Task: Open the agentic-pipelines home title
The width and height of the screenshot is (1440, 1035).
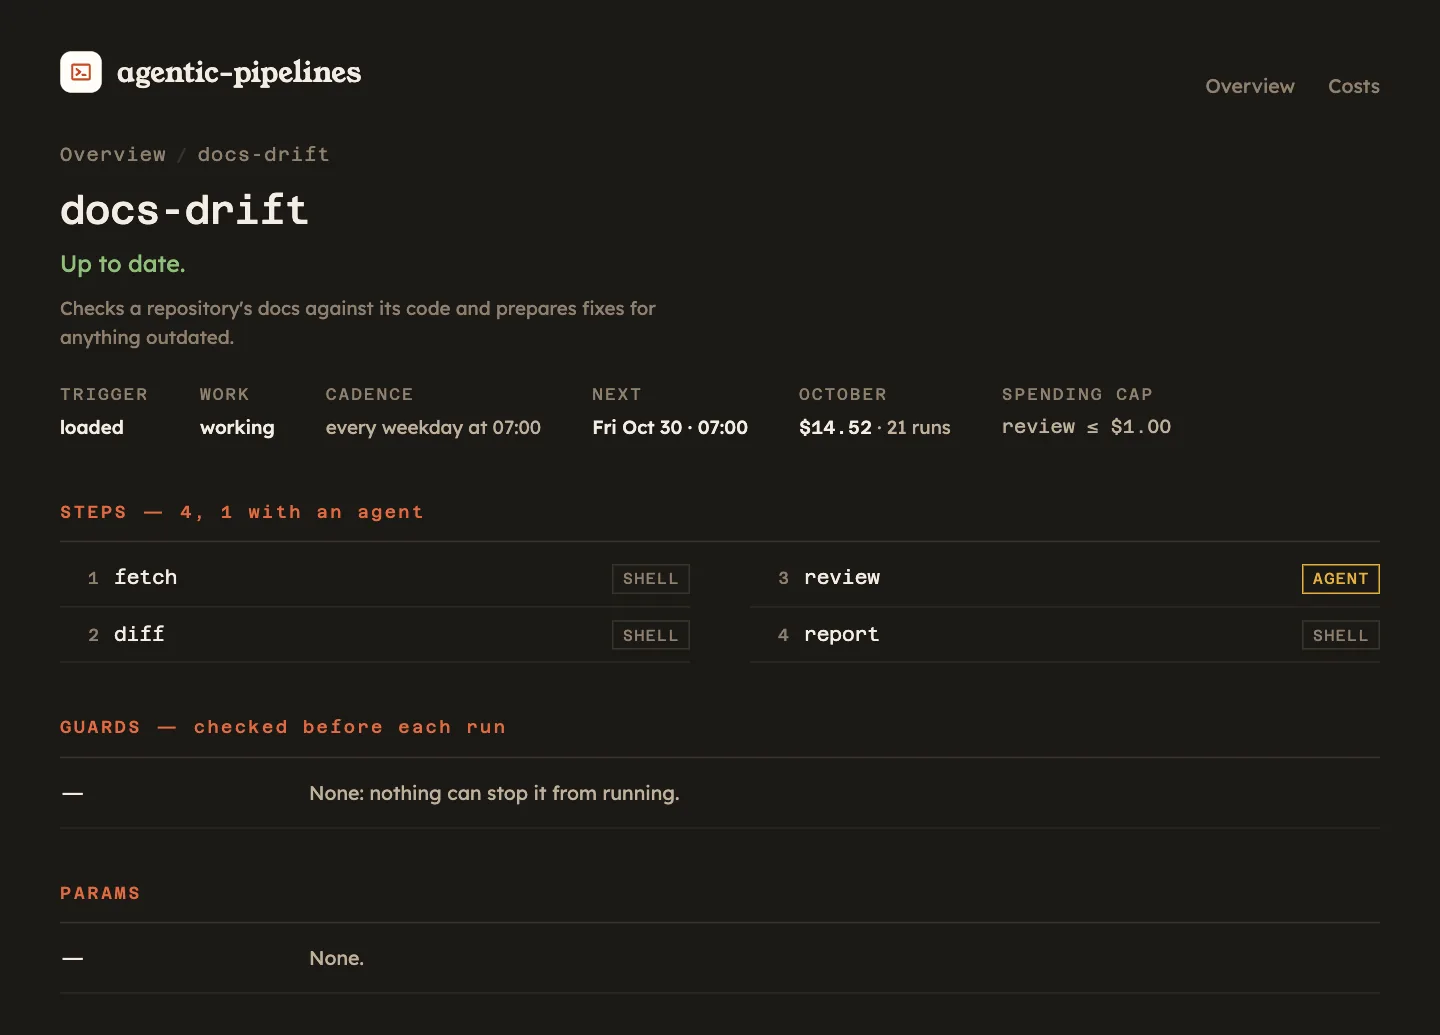Action: 239,72
